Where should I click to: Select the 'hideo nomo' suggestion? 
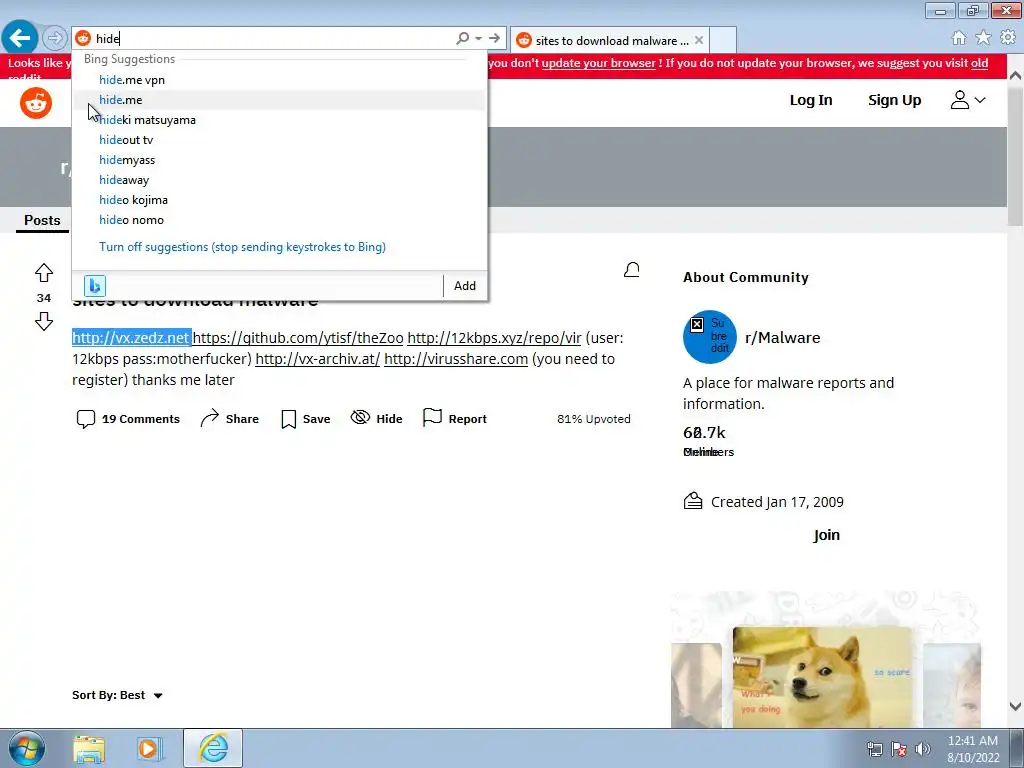tap(279, 220)
